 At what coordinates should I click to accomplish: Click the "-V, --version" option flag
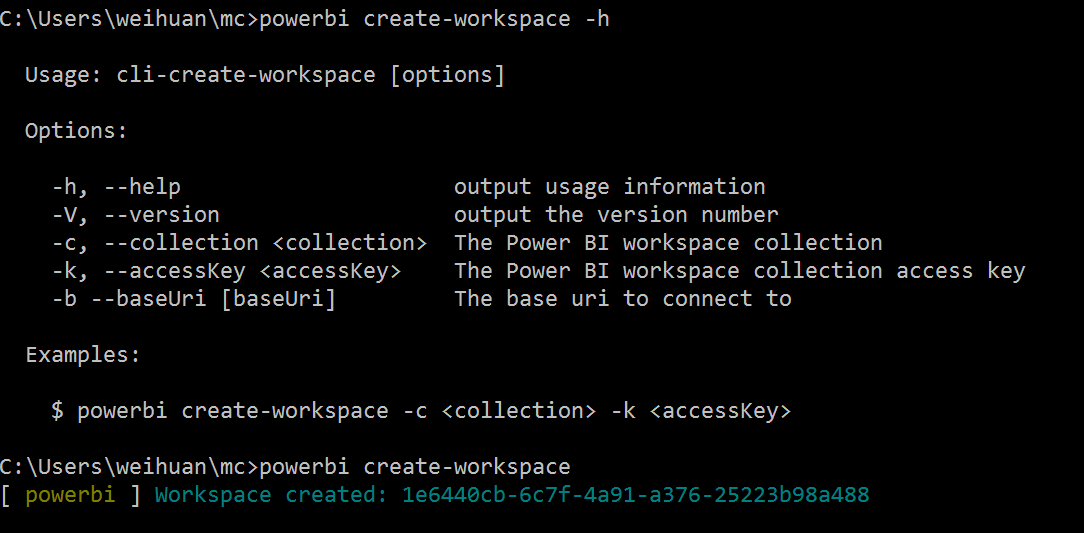[135, 215]
